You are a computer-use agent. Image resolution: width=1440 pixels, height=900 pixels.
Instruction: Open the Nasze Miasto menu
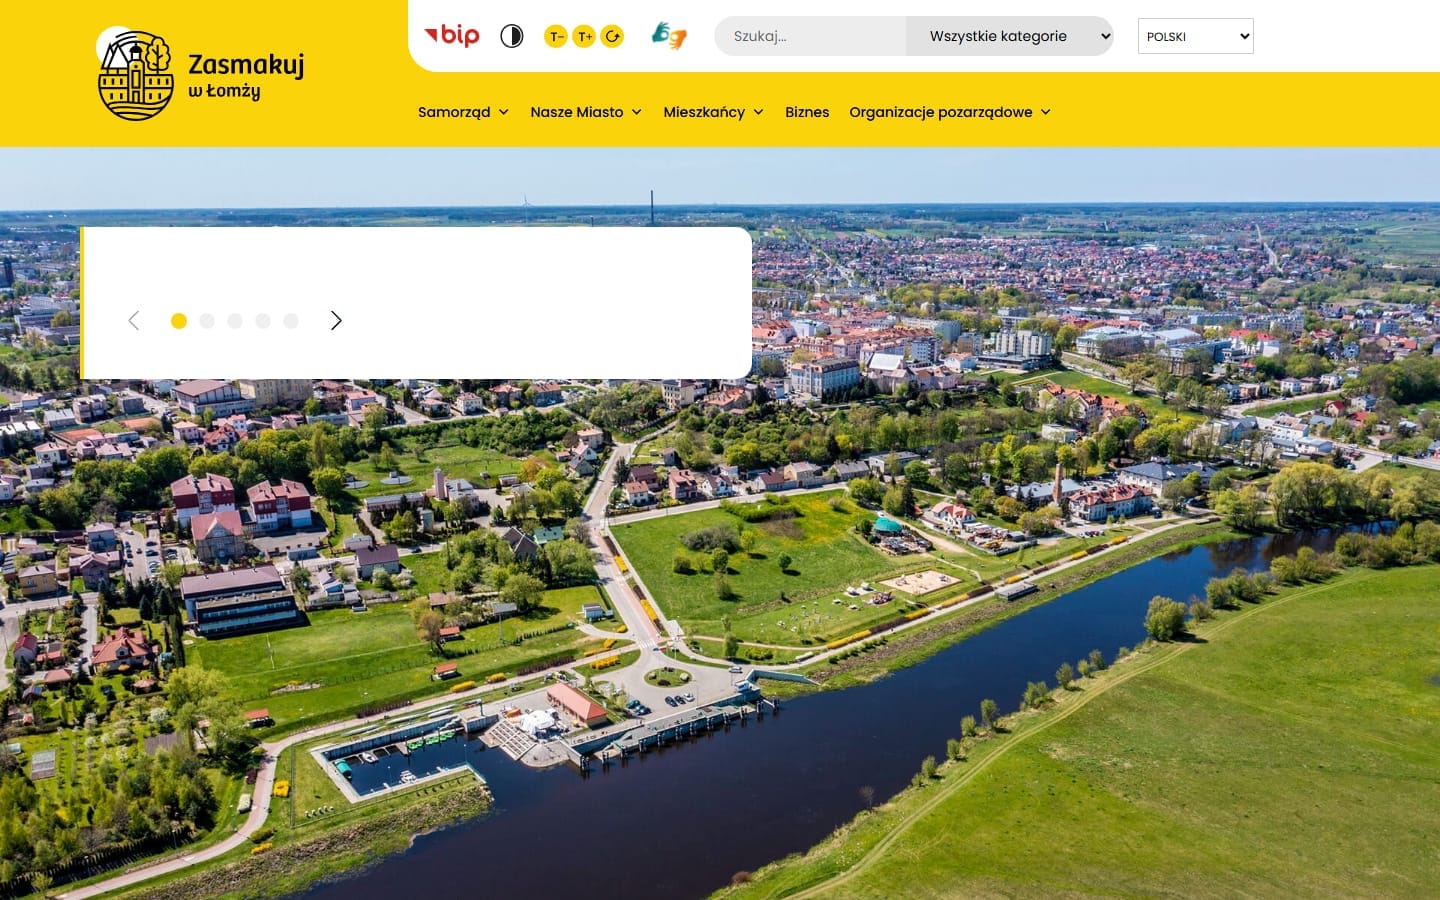[585, 112]
